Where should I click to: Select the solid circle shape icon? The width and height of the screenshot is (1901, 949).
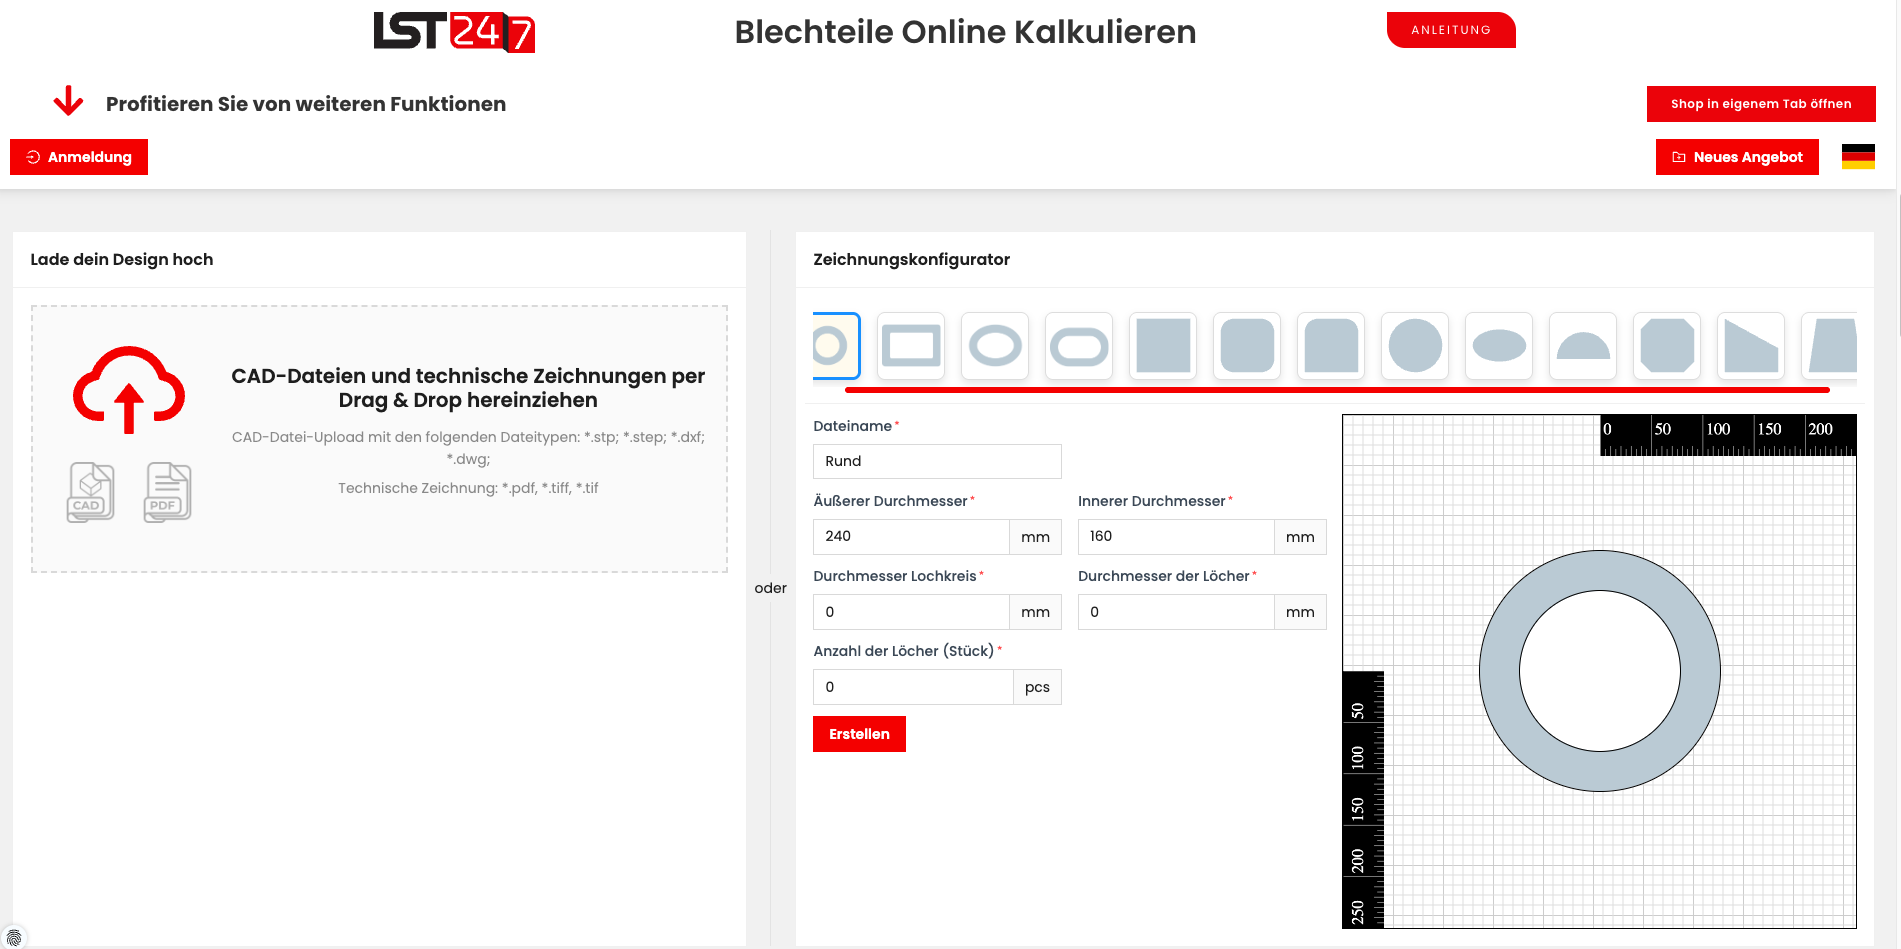pos(1415,346)
